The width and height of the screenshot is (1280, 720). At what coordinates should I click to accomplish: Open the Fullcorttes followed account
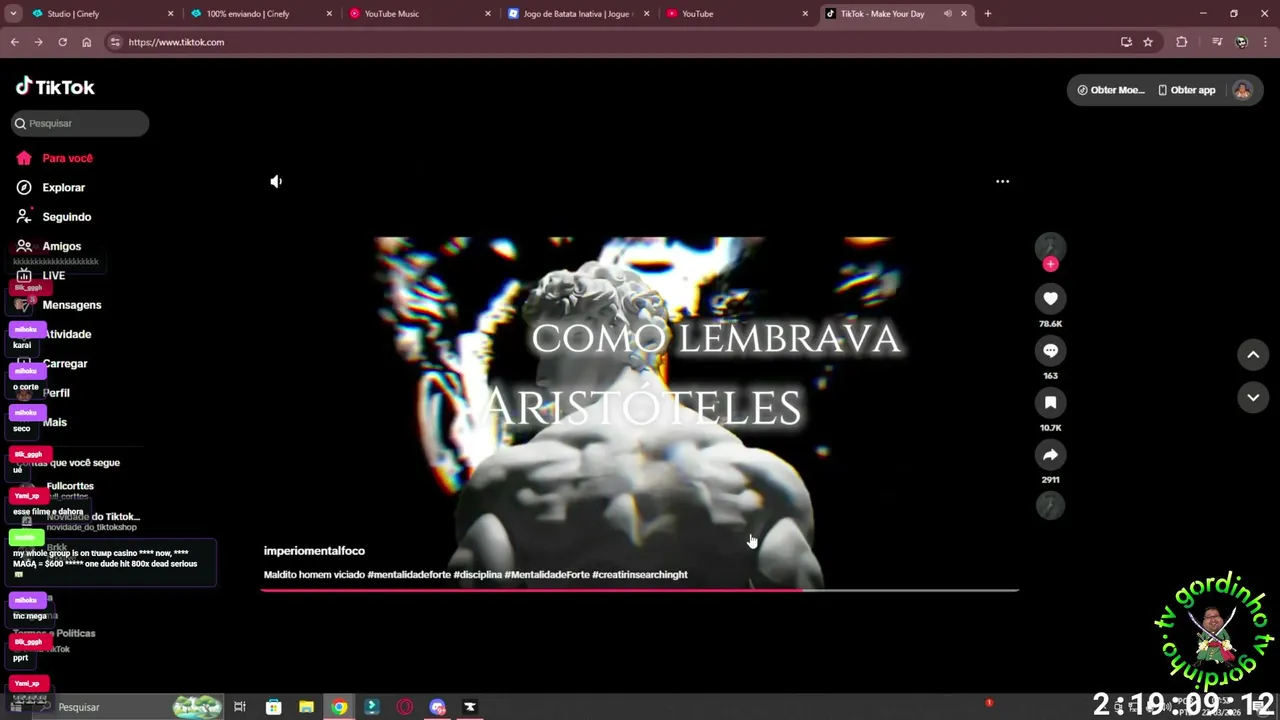(x=70, y=489)
